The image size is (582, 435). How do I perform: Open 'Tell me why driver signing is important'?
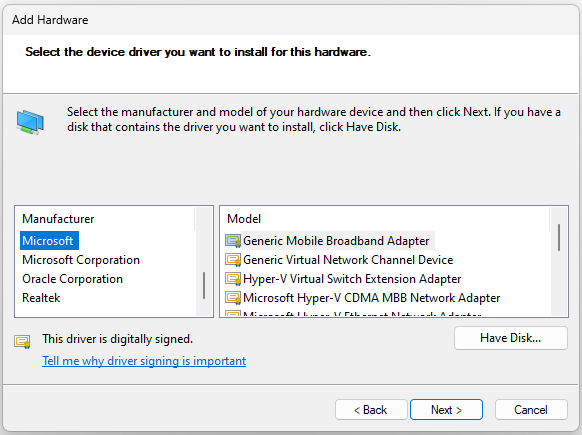(144, 361)
